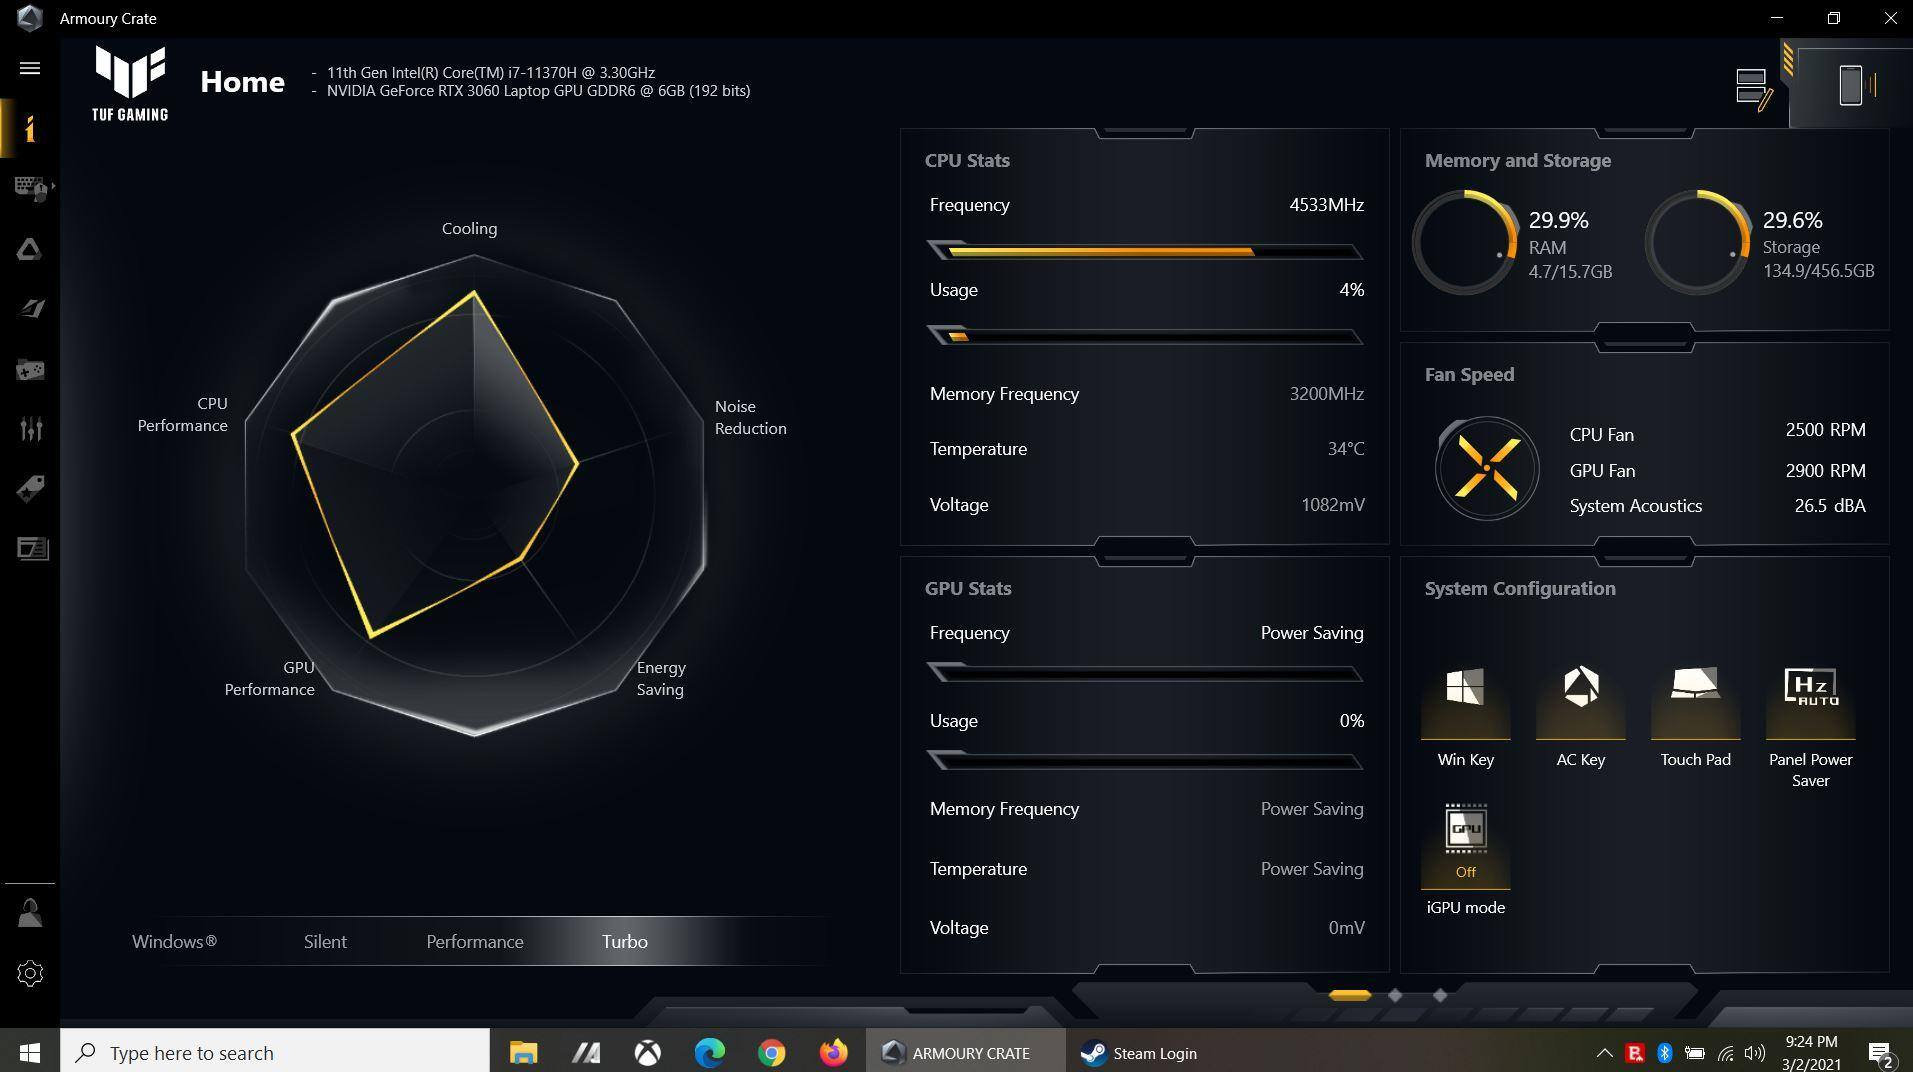Open the Device keyboard sidebar icon

30,188
